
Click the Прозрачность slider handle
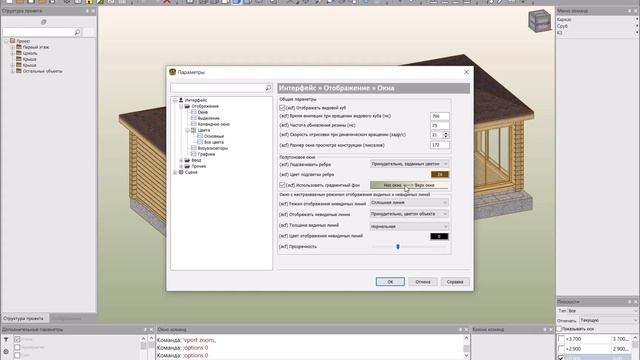[x=398, y=247]
